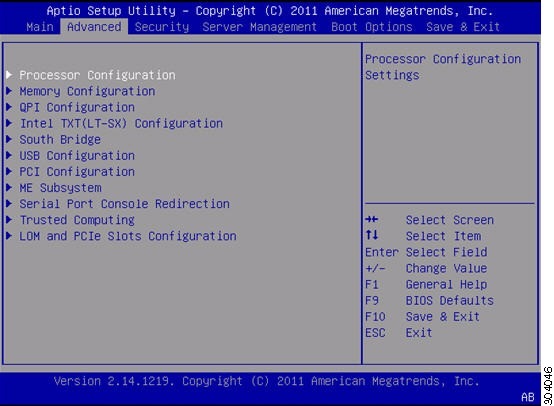Screen dimensions: 554x406
Task: Click the 'Select Item' help text
Action: [443, 236]
